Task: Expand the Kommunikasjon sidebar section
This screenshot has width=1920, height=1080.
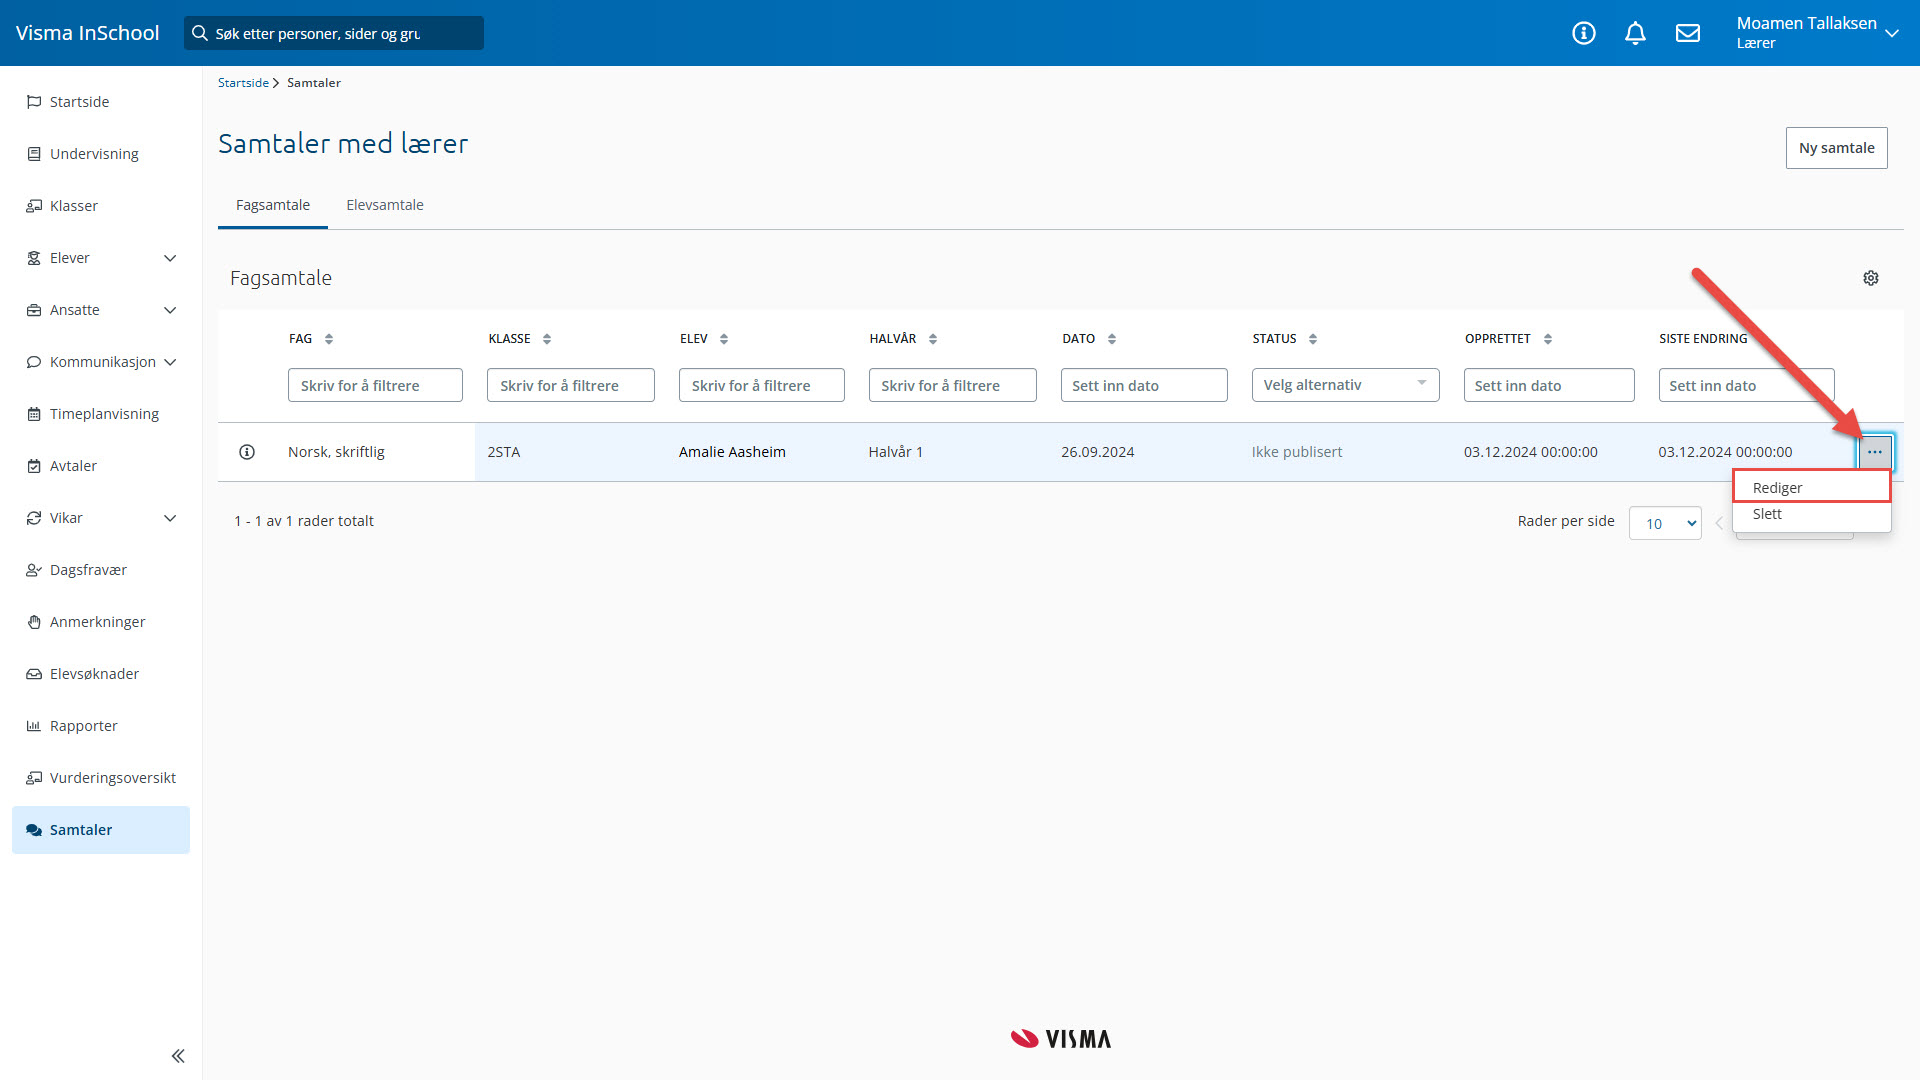Action: (169, 362)
